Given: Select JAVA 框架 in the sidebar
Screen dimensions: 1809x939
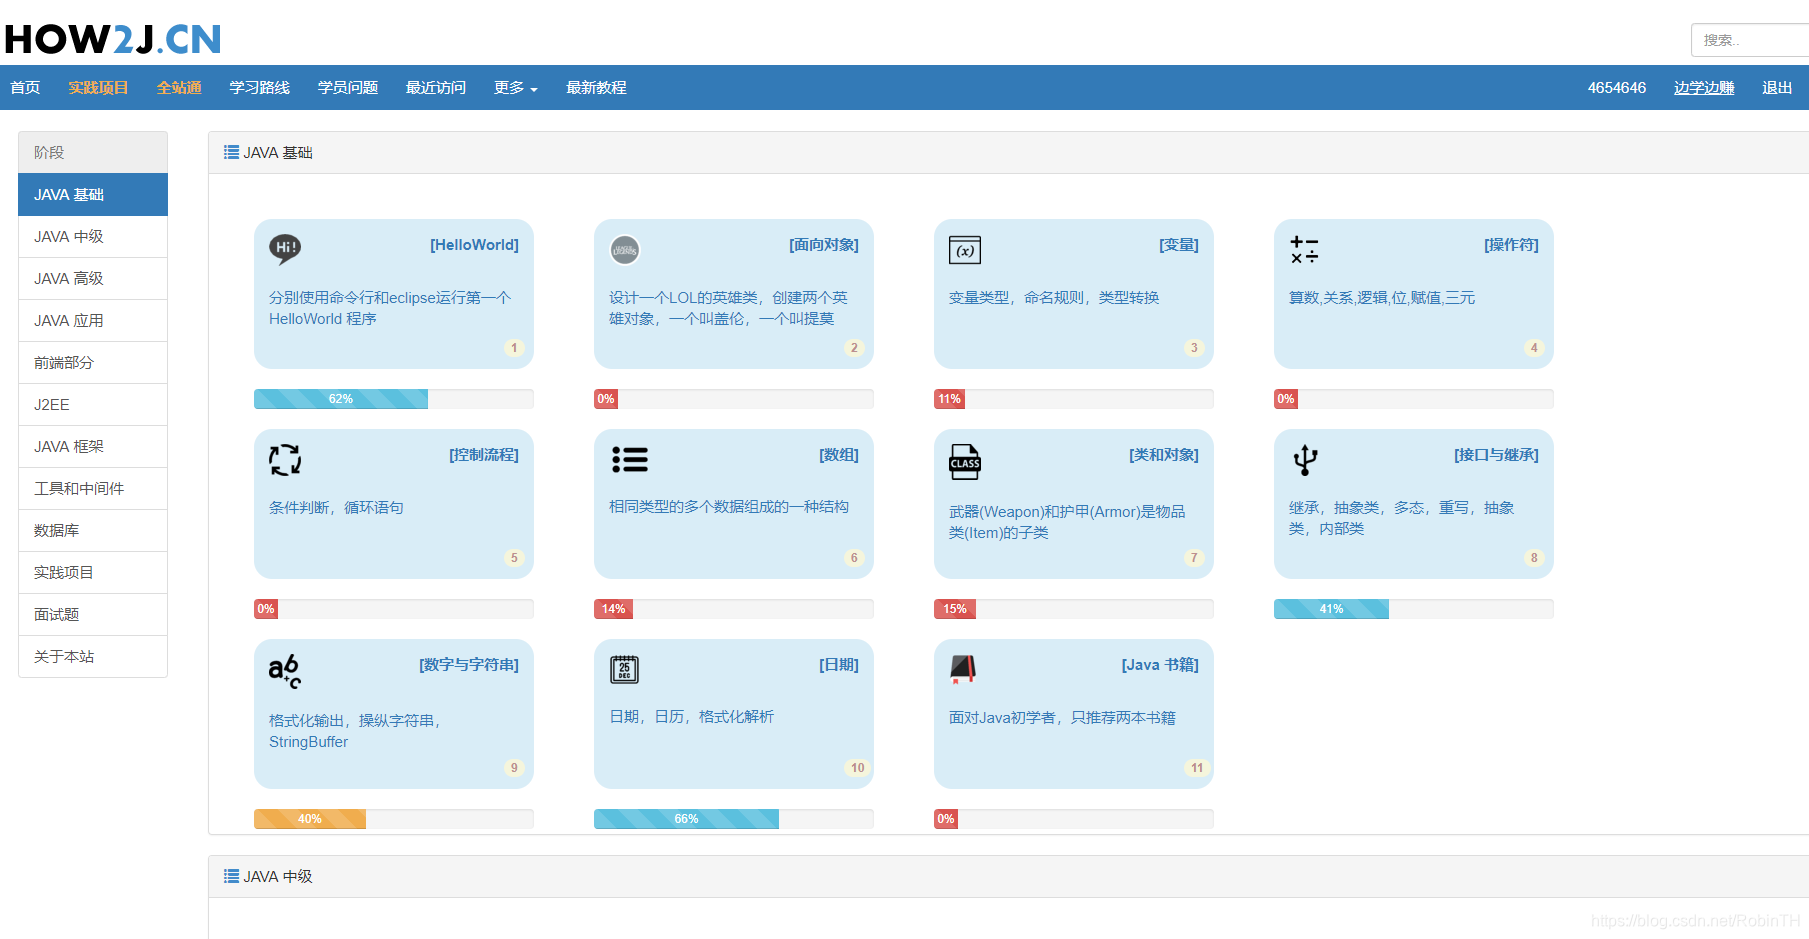Looking at the screenshot, I should [93, 447].
